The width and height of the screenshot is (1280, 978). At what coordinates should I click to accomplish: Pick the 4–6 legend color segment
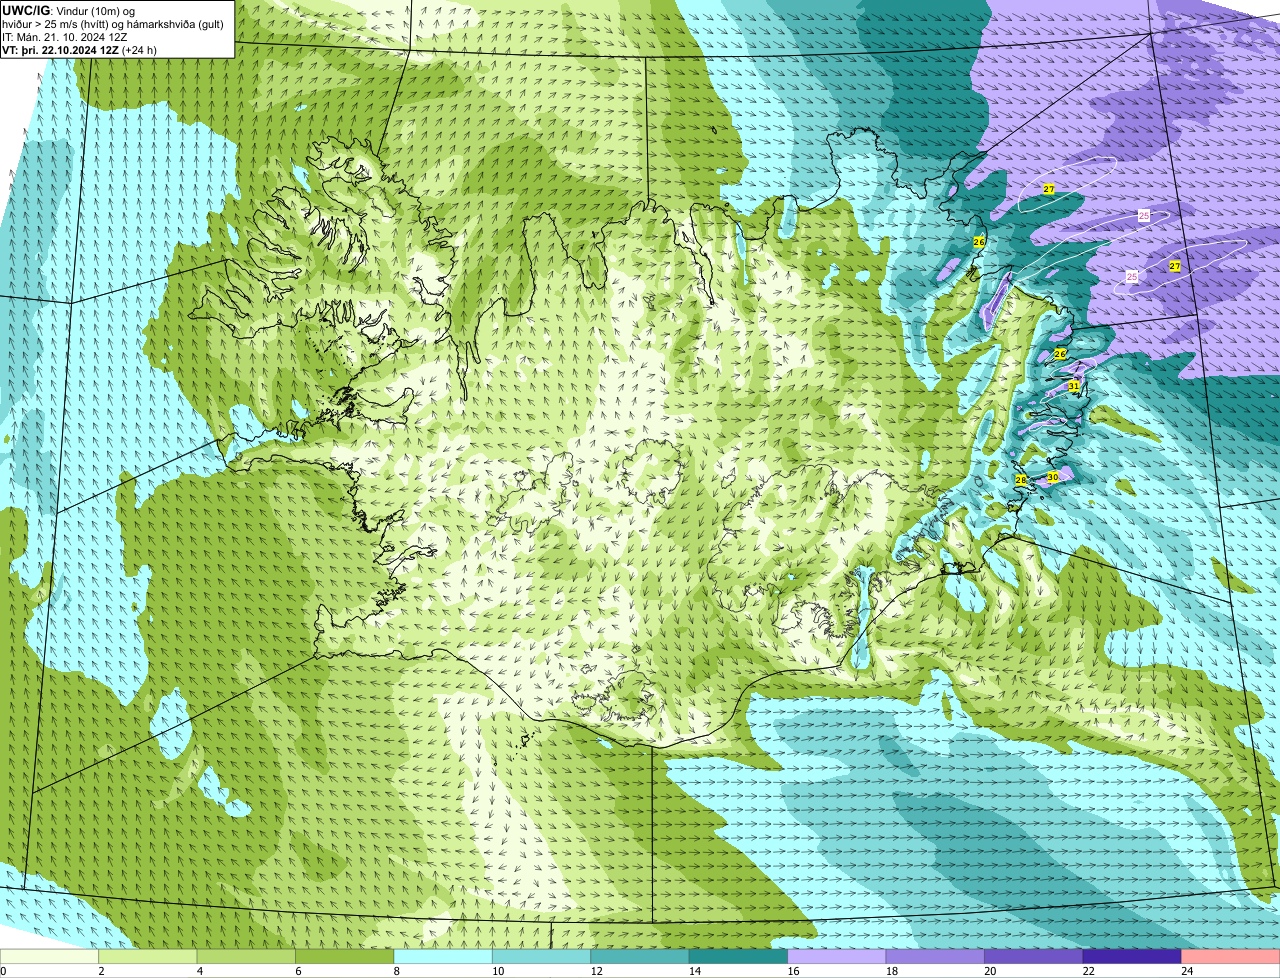pos(247,956)
